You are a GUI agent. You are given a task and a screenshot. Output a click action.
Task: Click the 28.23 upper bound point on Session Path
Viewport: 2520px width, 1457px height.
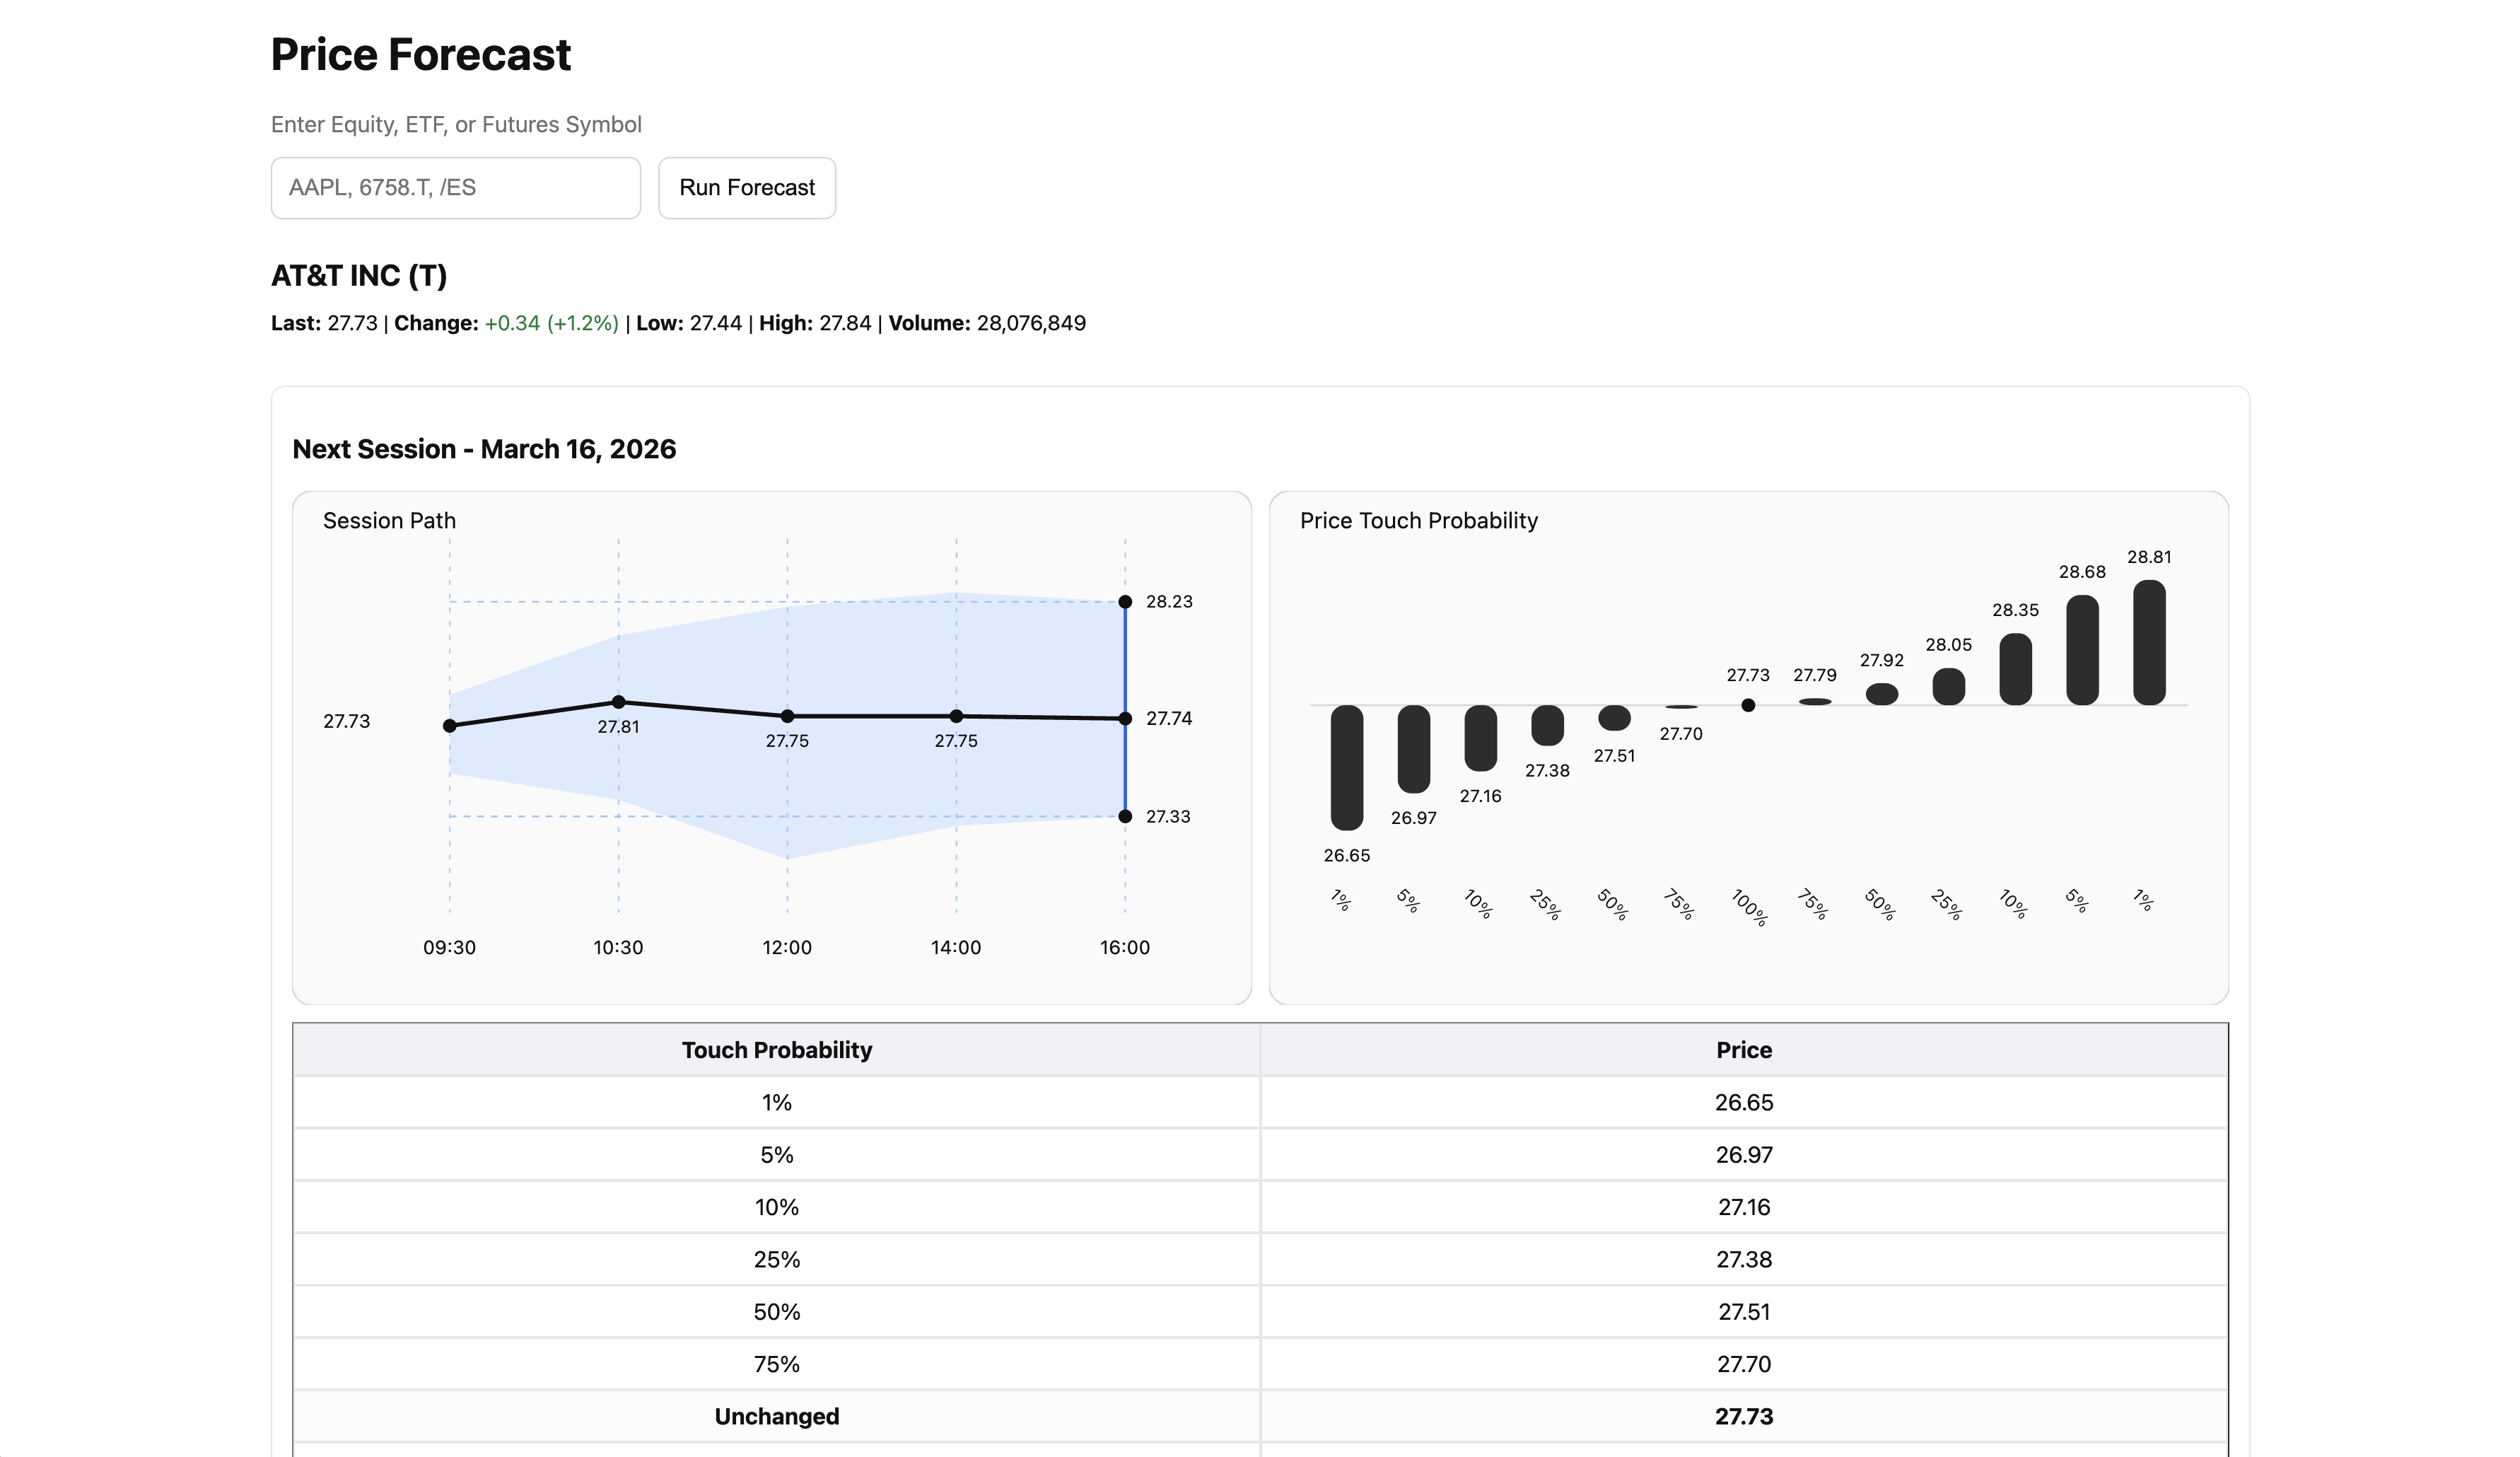click(1125, 601)
